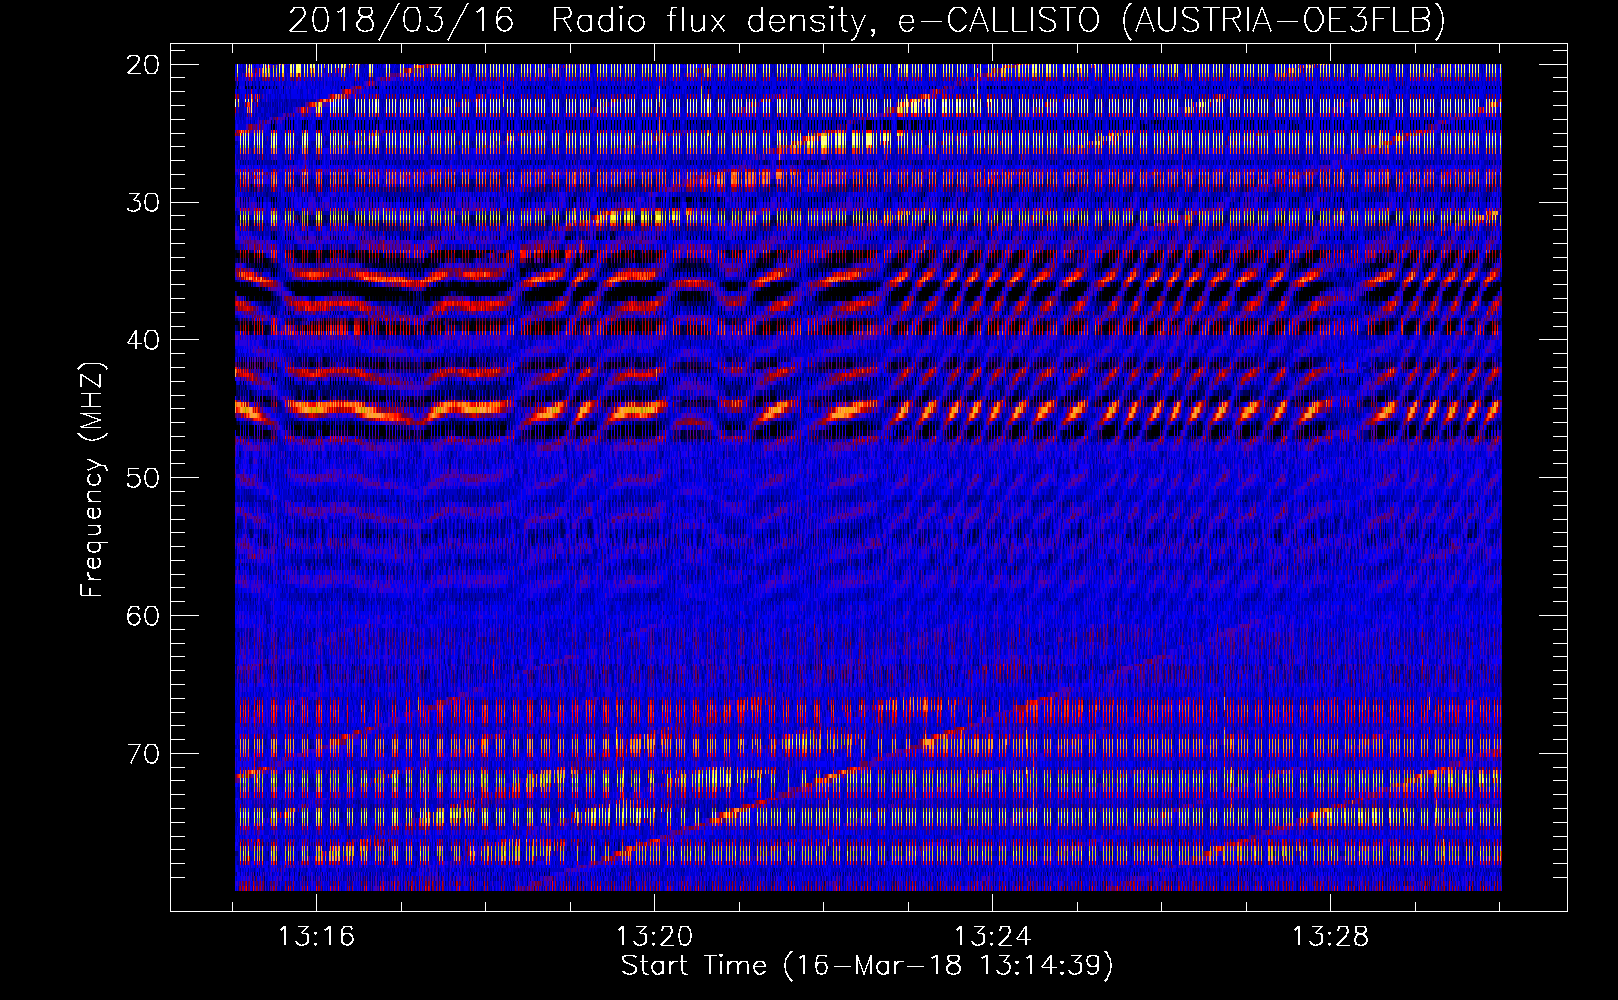1618x1000 pixels.
Task: Click the station name '(AUSTRIA-OE3FLB)'
Action: coord(1284,20)
